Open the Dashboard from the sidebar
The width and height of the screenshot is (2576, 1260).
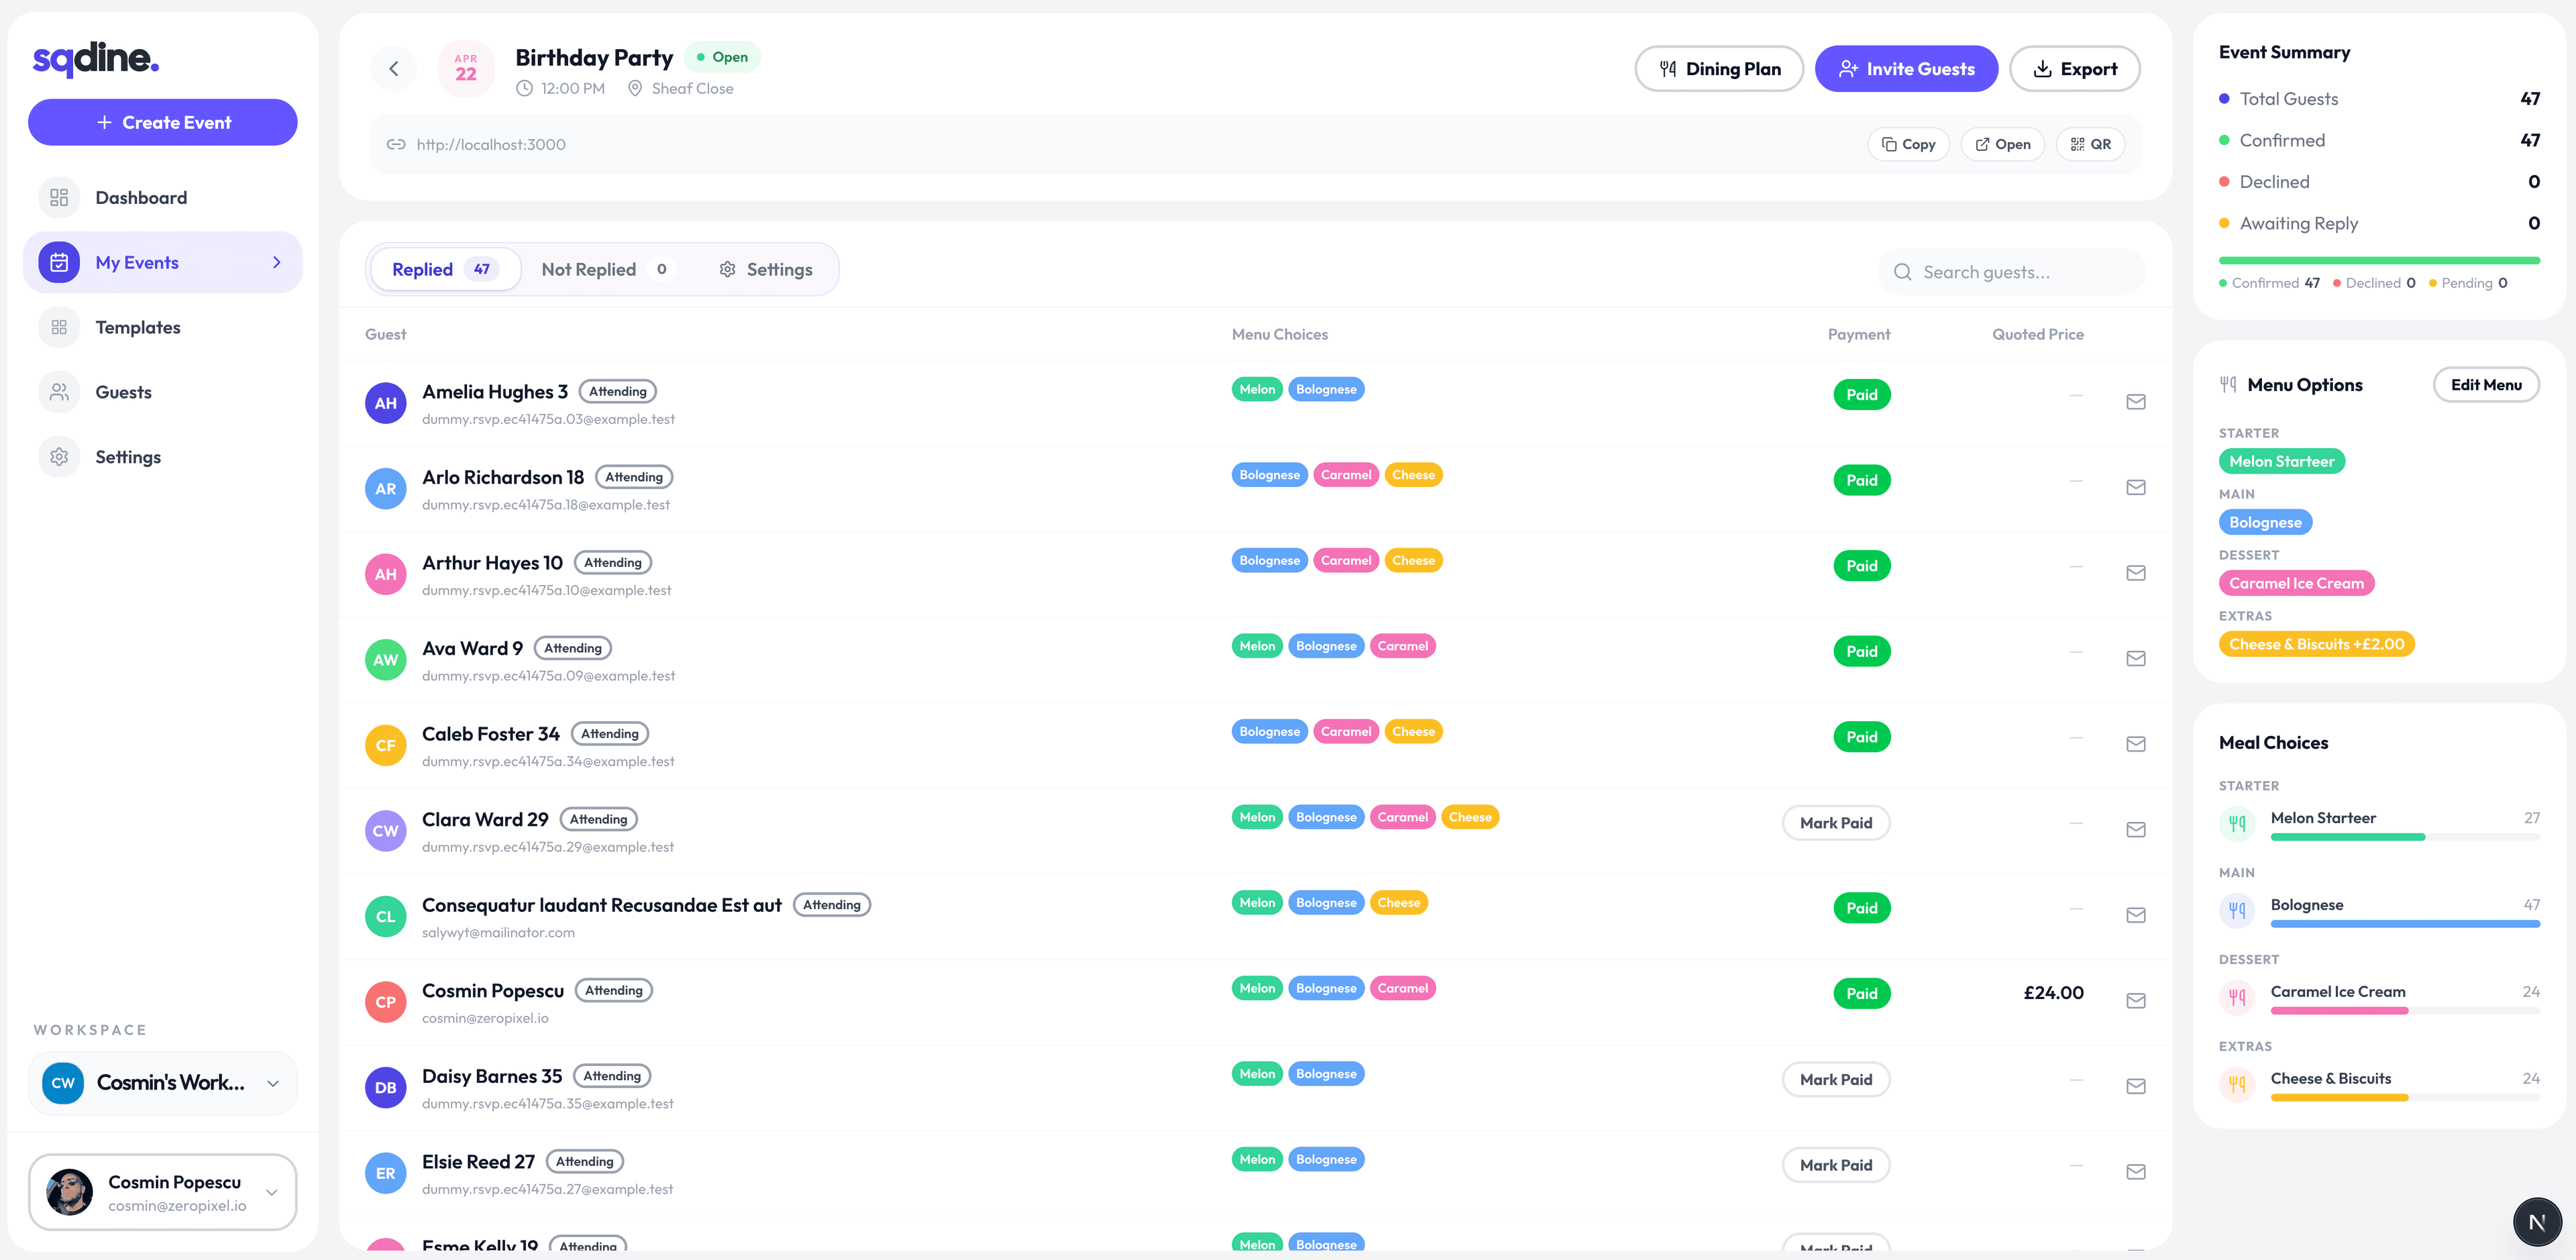[x=141, y=198]
